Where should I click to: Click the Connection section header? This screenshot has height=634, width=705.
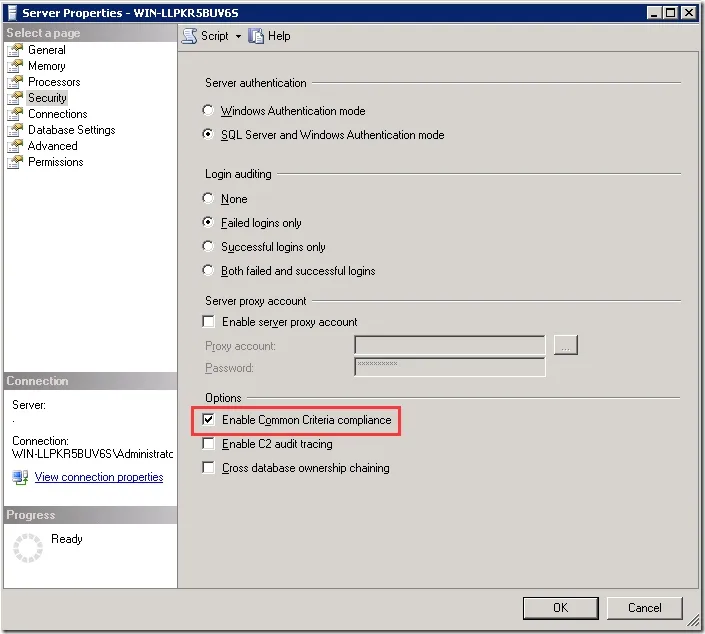pyautogui.click(x=37, y=381)
